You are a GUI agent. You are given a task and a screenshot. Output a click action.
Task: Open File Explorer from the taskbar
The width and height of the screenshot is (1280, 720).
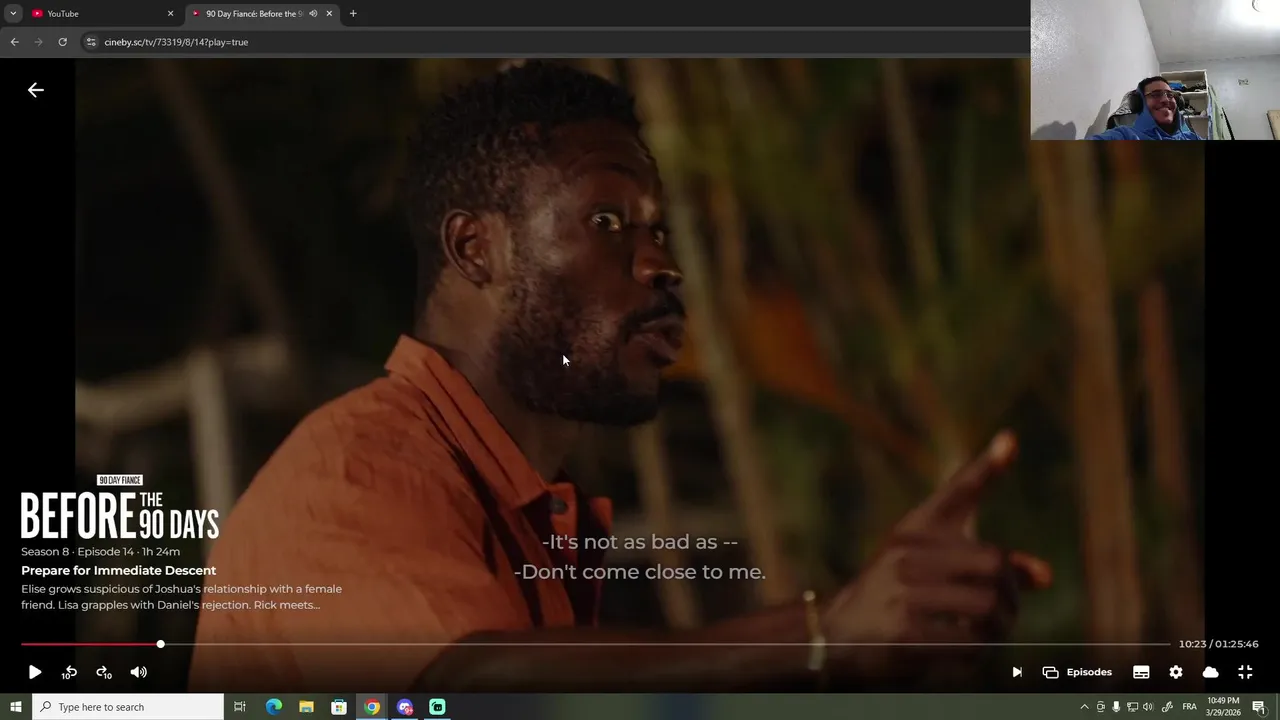[x=306, y=707]
